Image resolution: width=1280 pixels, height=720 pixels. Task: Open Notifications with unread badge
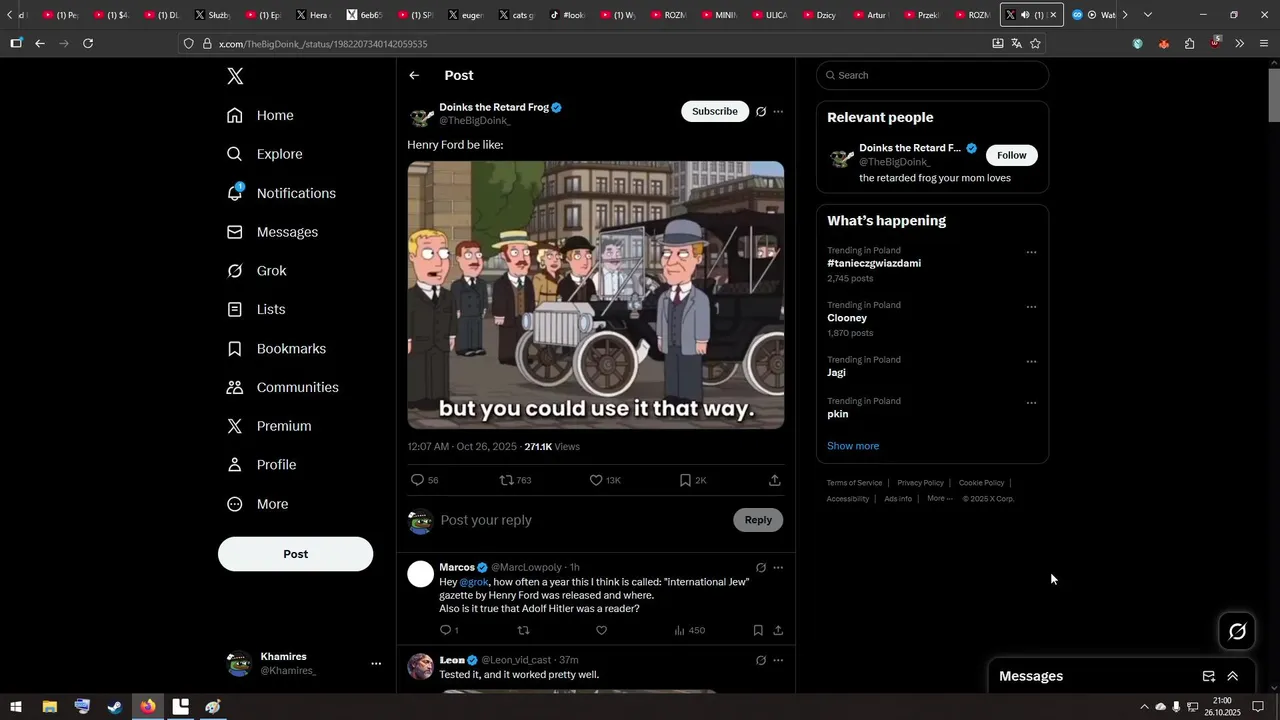[281, 193]
